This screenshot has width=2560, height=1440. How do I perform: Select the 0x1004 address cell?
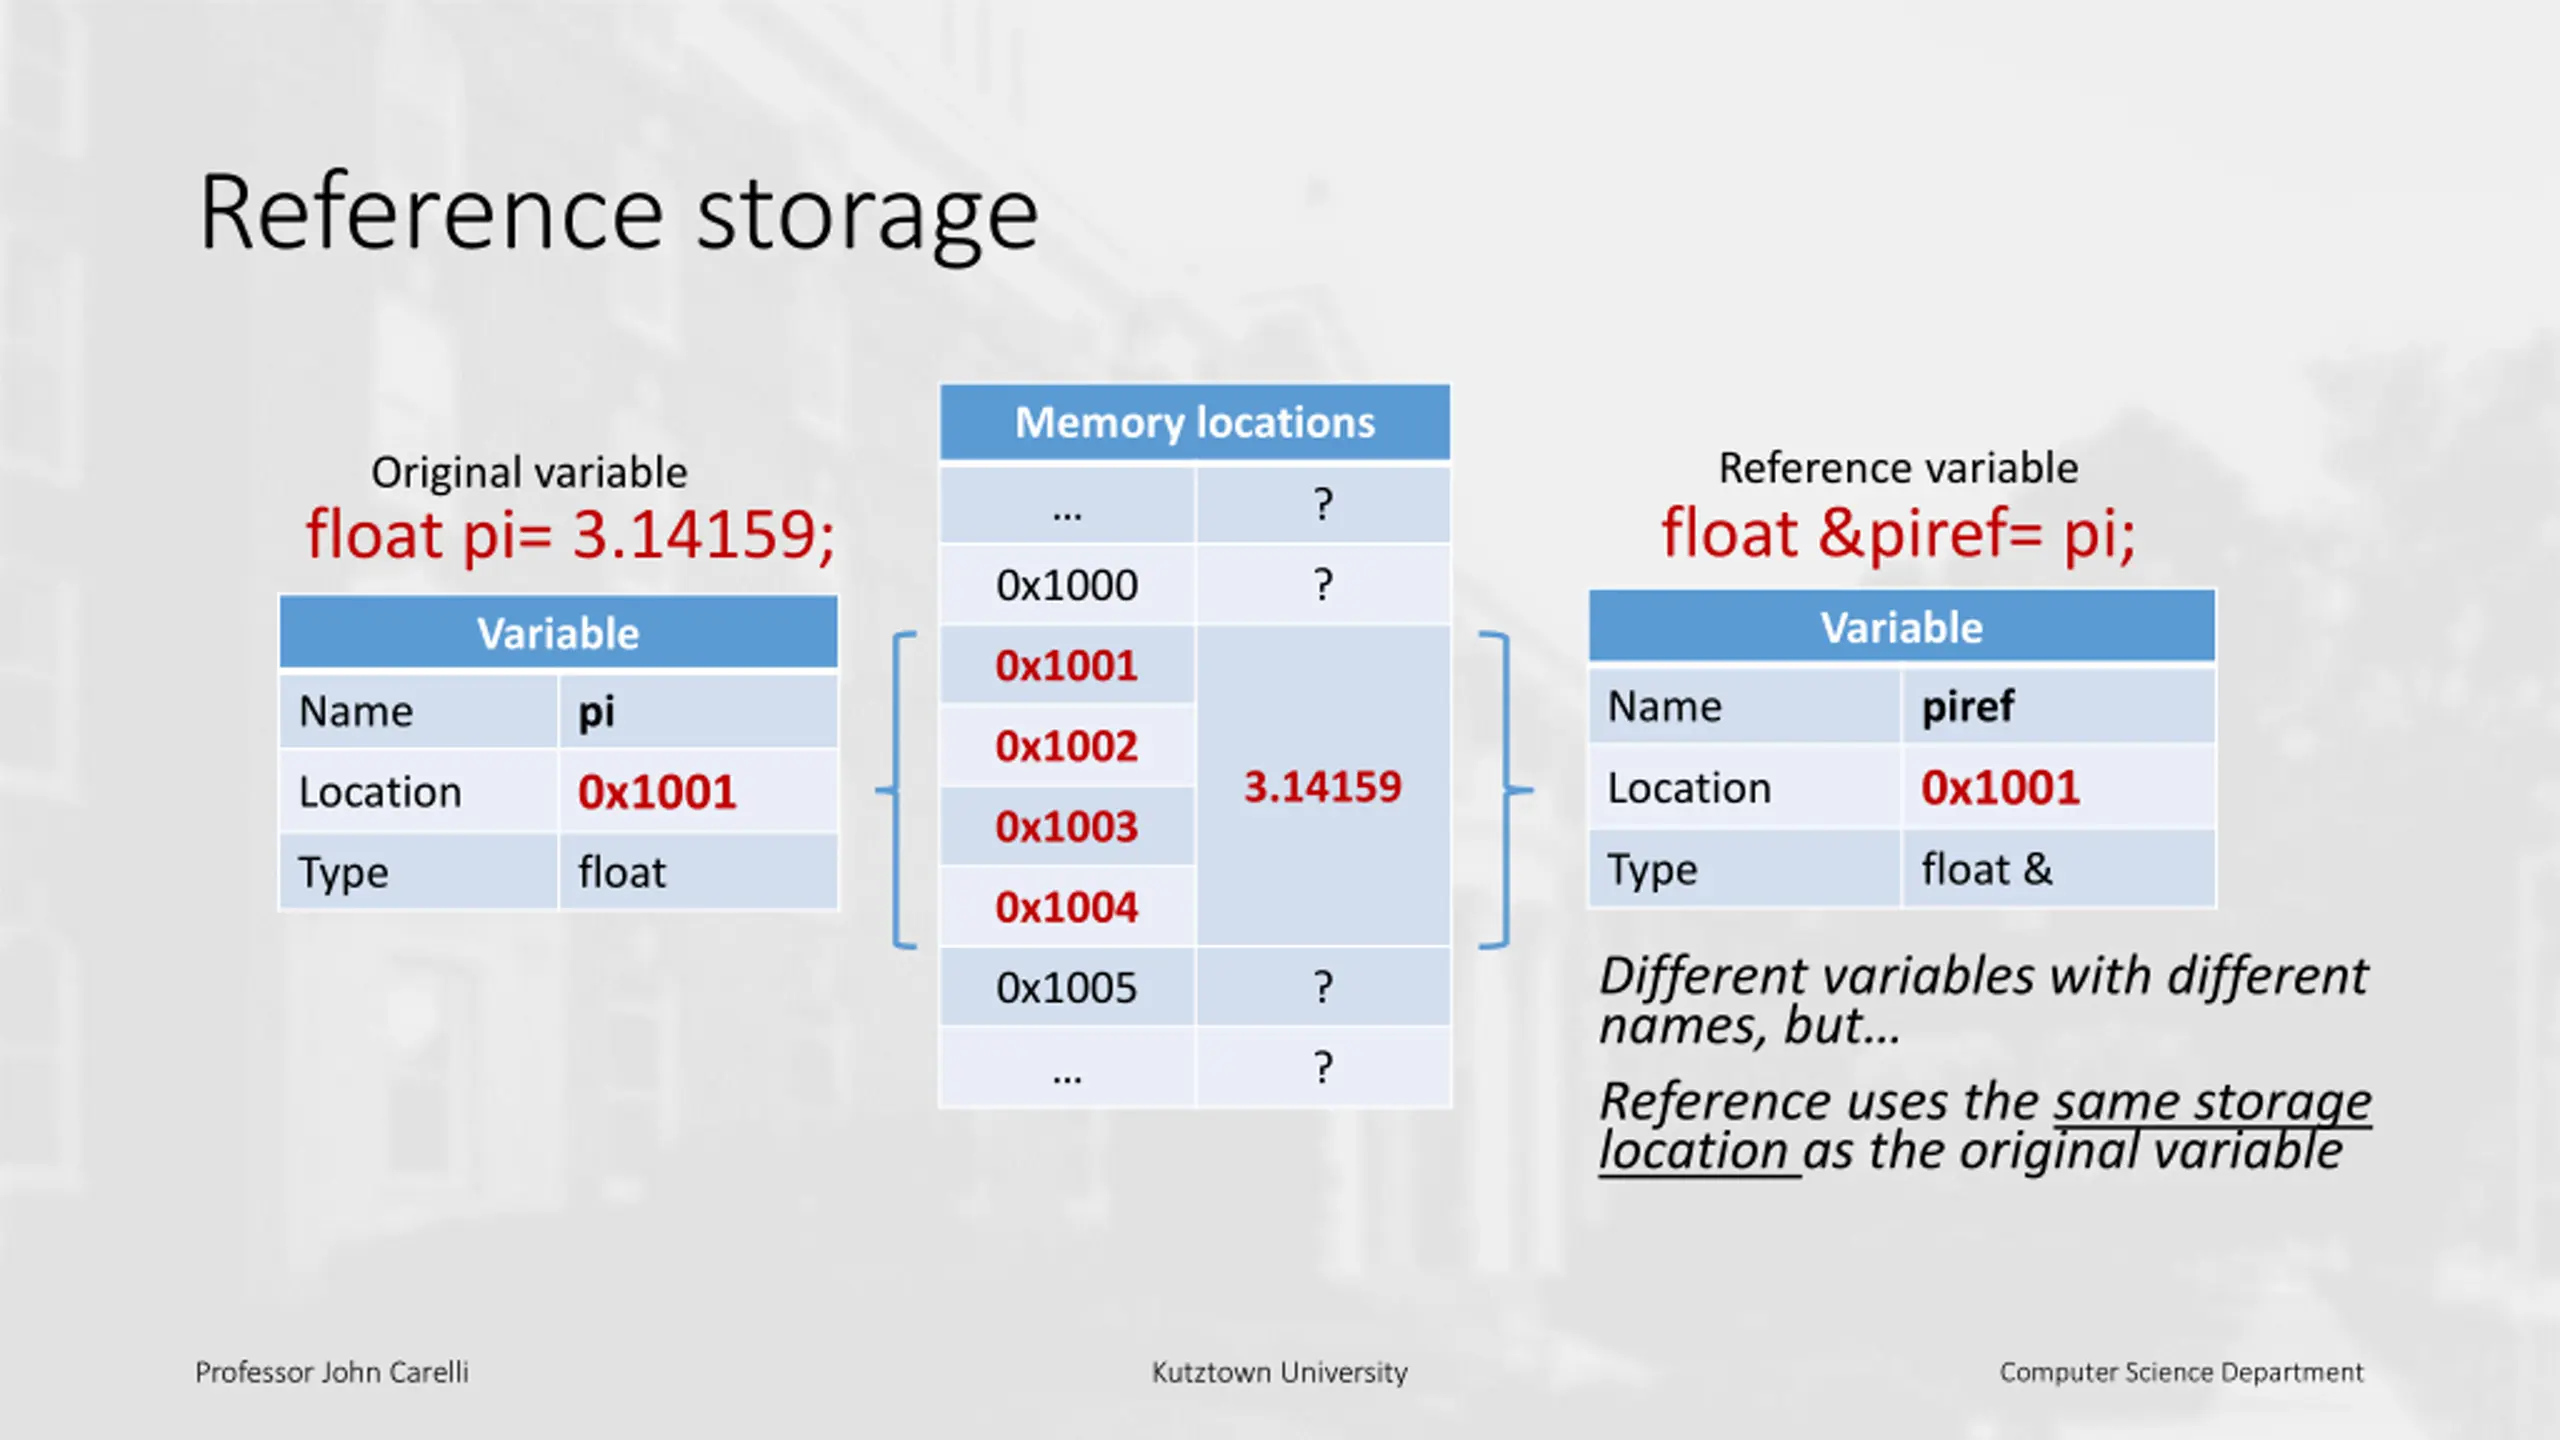(1067, 907)
